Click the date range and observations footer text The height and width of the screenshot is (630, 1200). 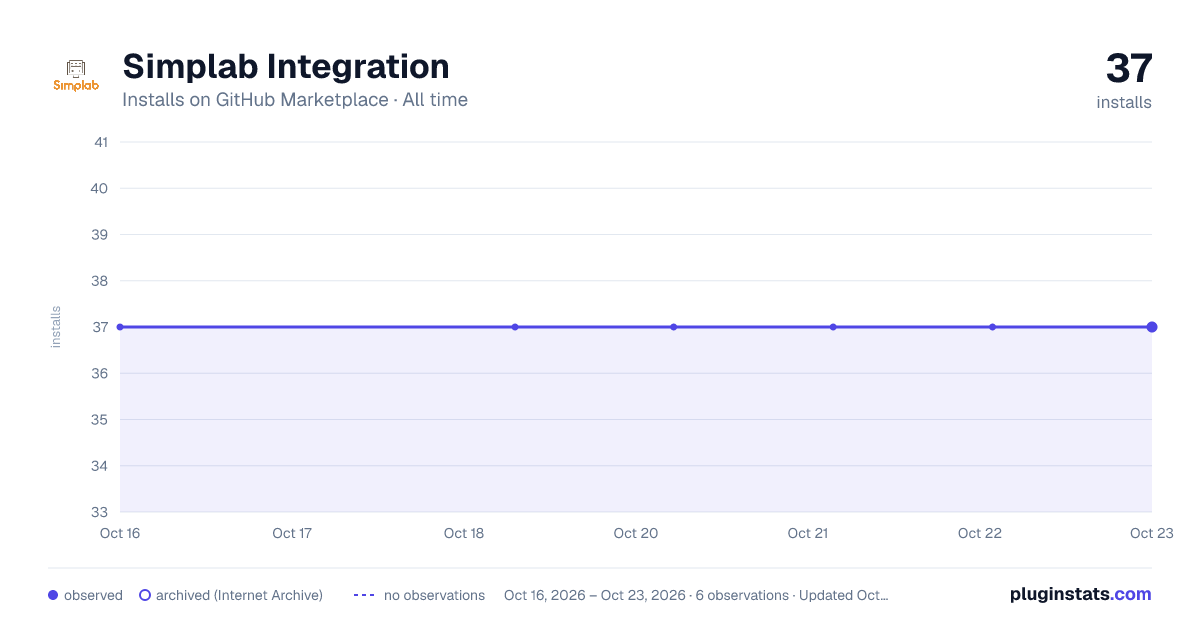[696, 595]
